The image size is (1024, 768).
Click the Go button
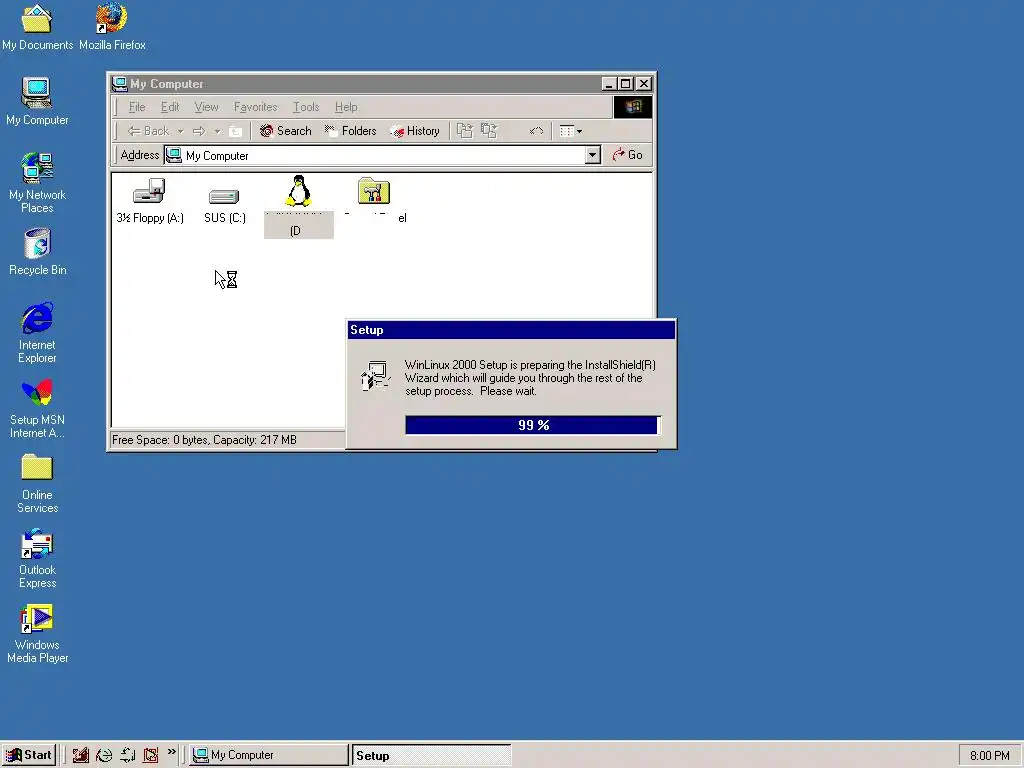click(627, 155)
